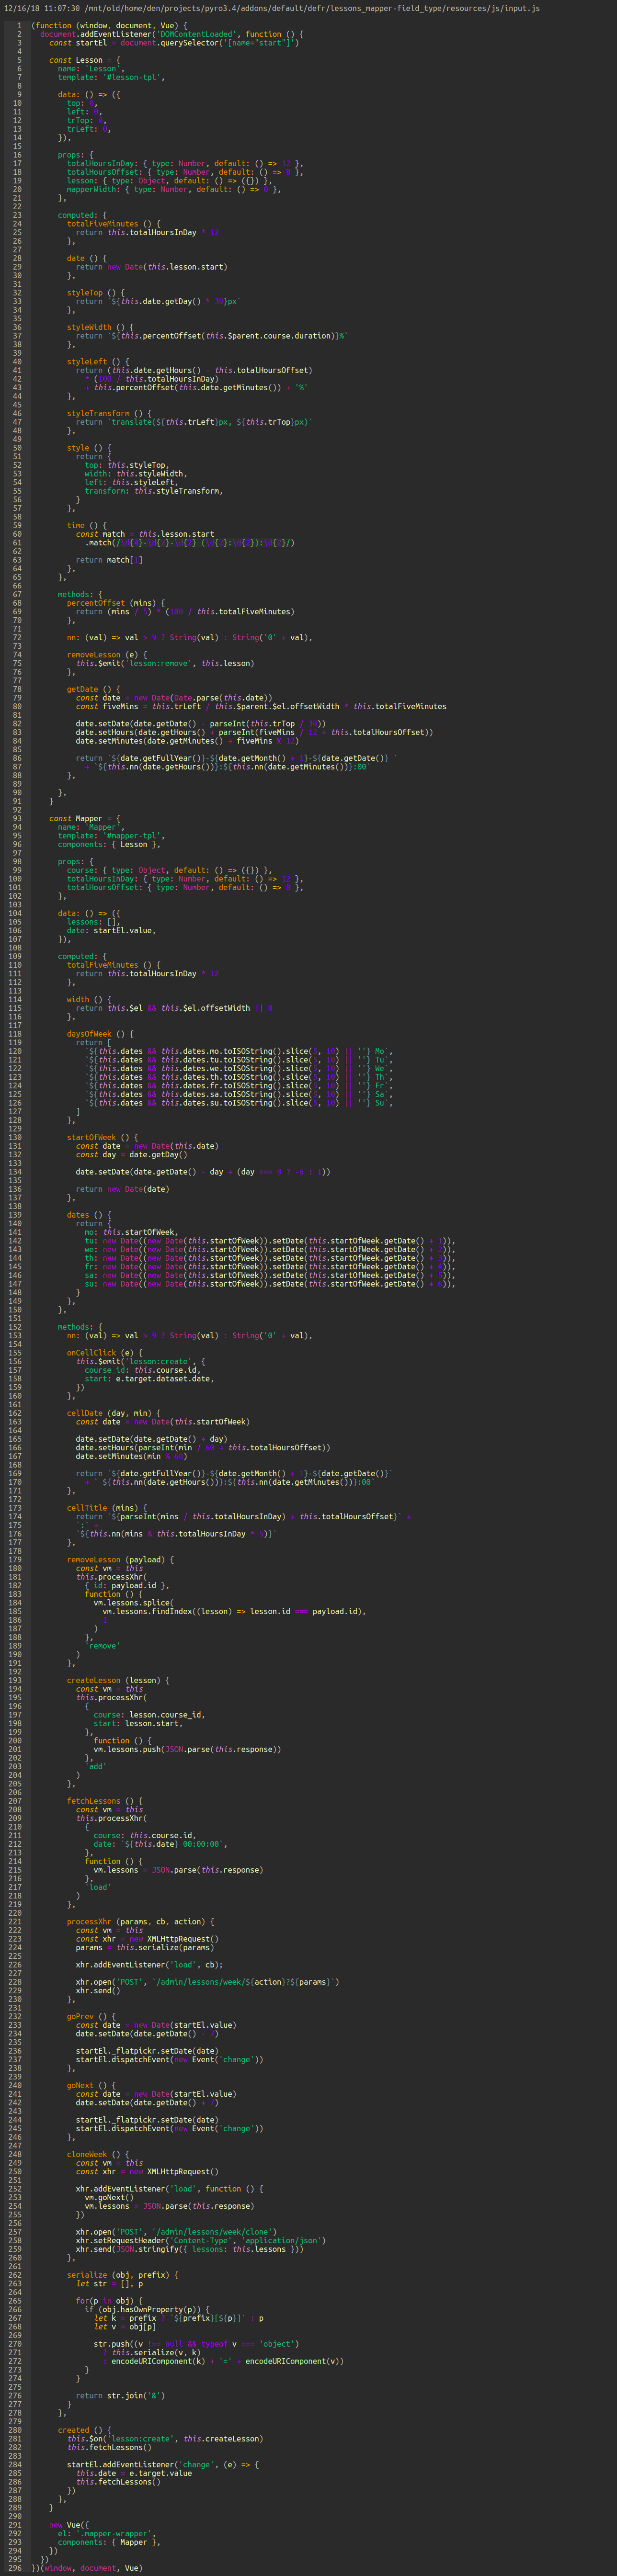Click the 'totalHoursOffset' prop in Lesson props

184,172
